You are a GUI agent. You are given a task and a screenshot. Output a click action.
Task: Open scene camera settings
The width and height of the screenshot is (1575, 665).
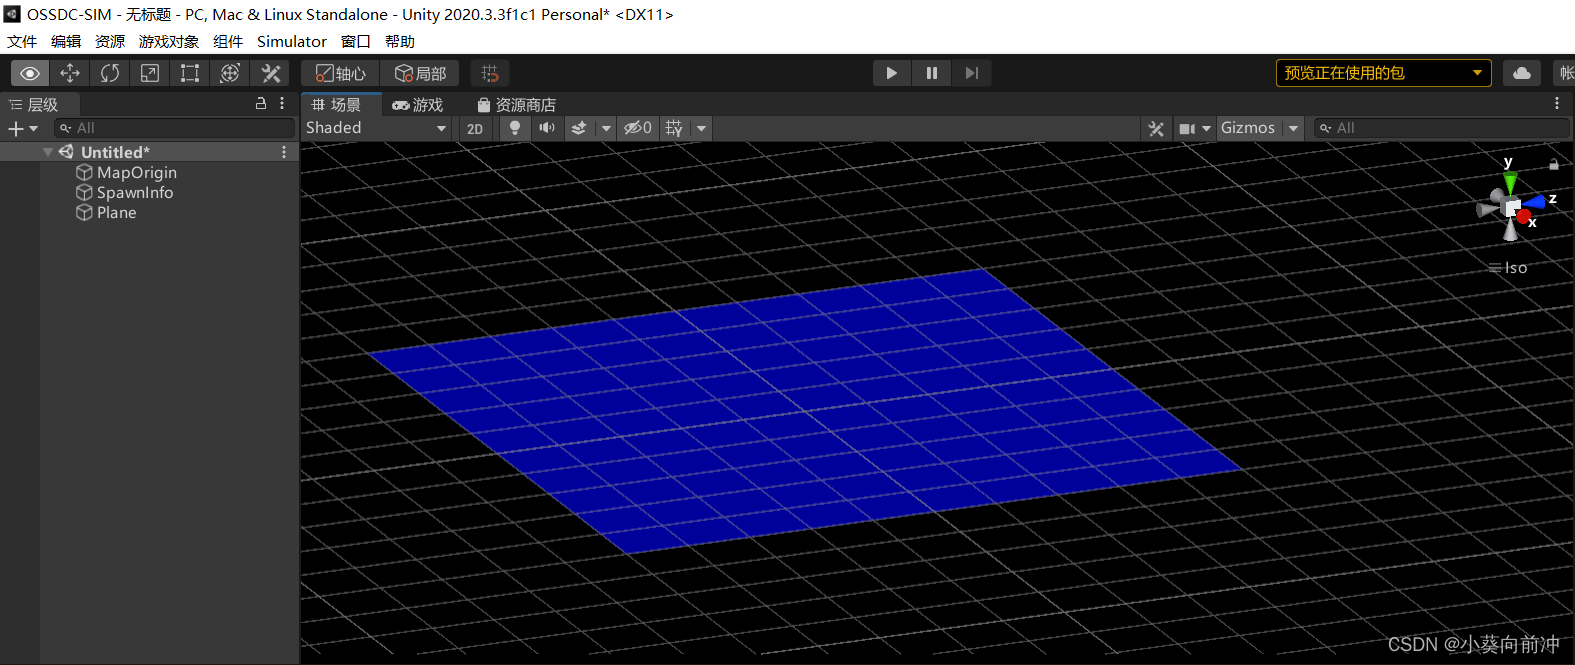tap(1187, 128)
